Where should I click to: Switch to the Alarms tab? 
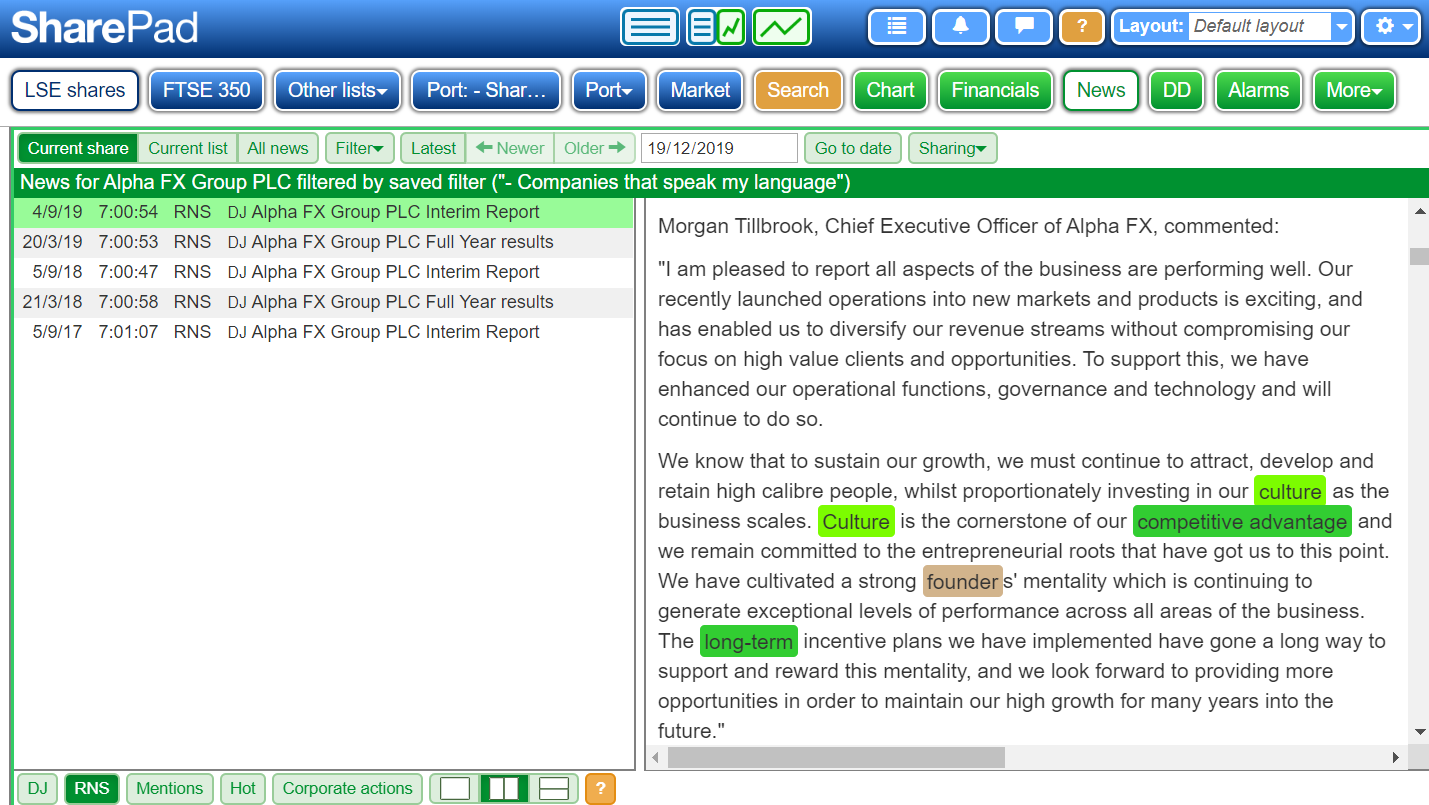pos(1259,90)
